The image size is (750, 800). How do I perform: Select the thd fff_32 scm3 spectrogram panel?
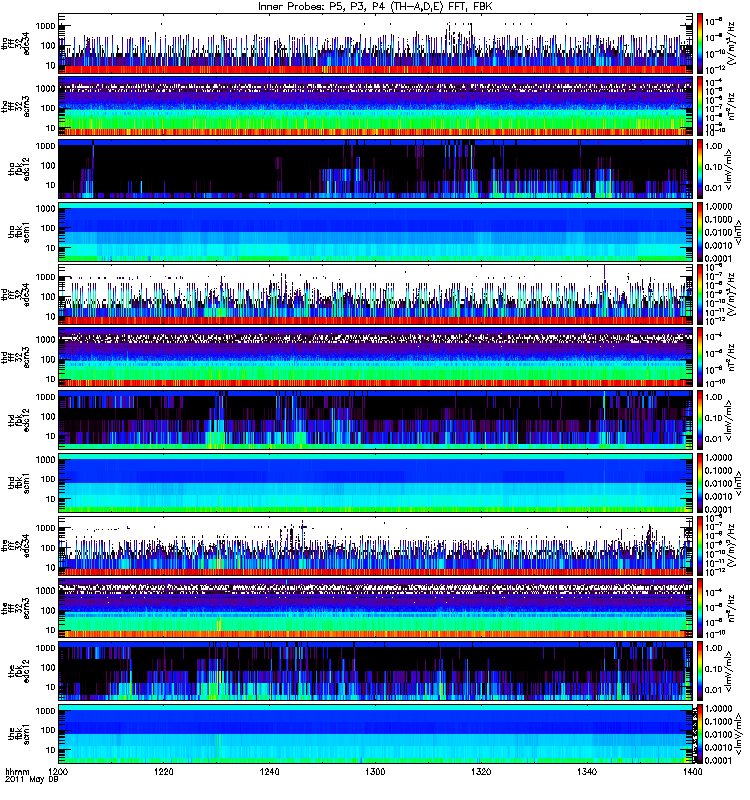(x=376, y=358)
